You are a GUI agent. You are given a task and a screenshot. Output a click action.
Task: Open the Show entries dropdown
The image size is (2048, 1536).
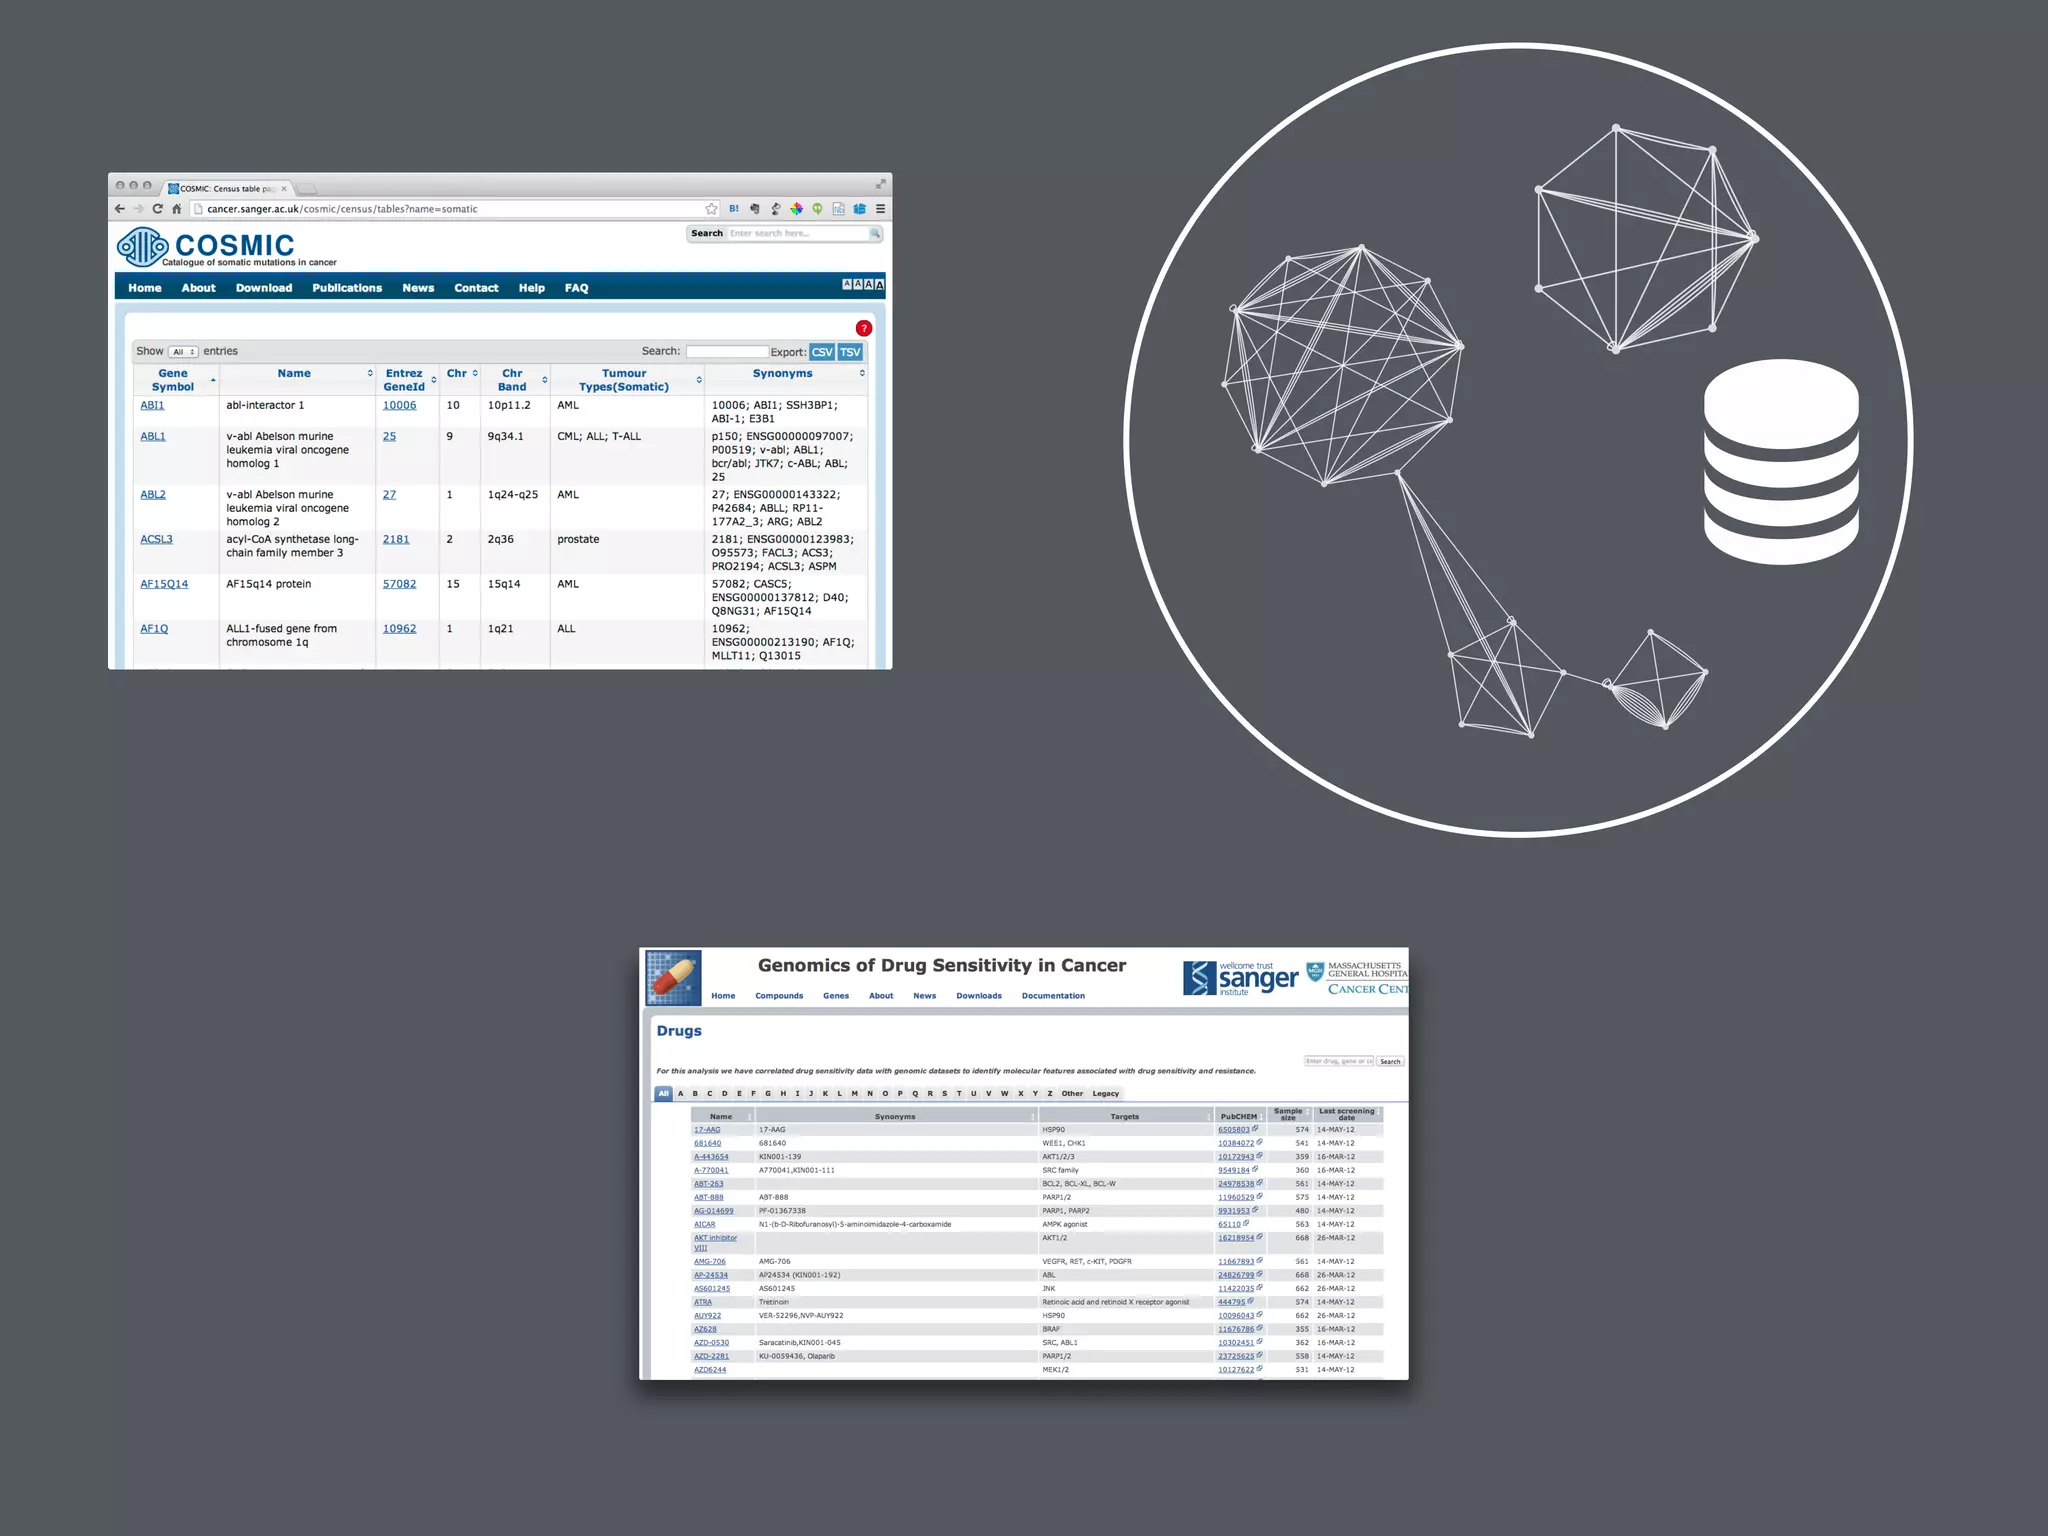[183, 352]
